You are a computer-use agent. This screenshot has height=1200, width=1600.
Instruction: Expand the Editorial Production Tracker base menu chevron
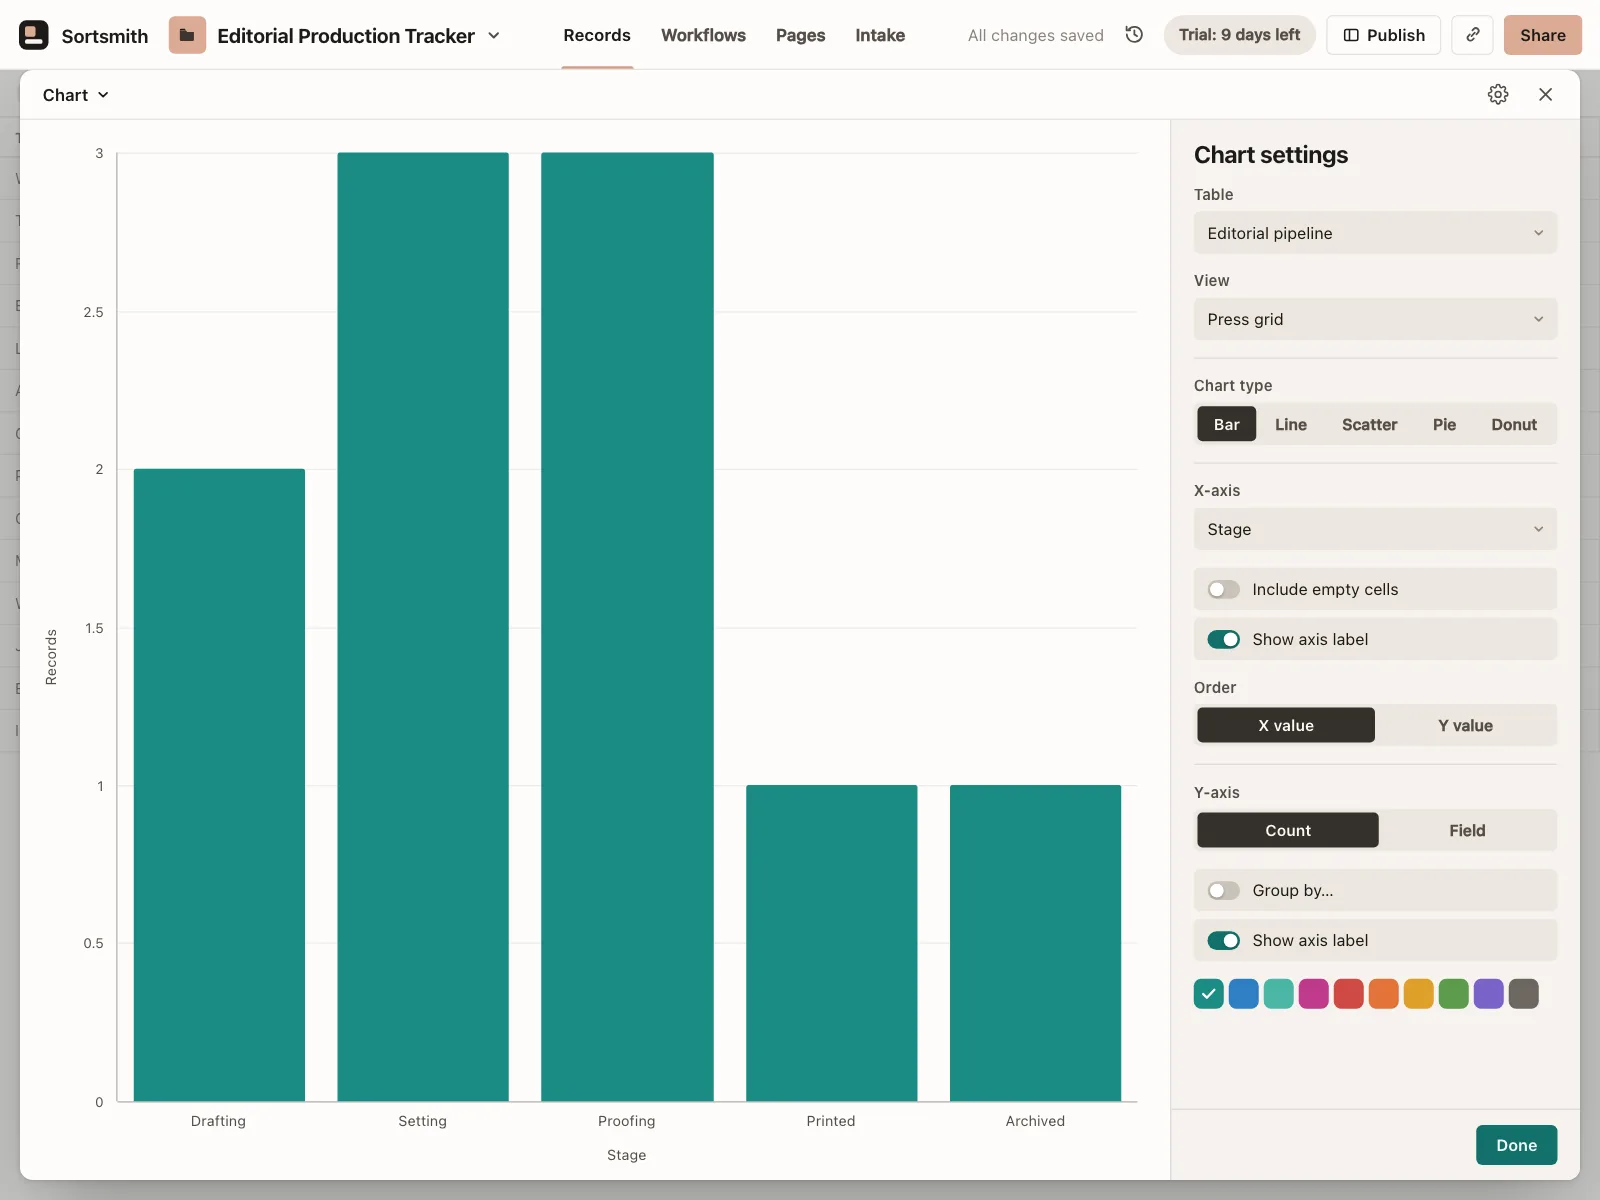494,35
